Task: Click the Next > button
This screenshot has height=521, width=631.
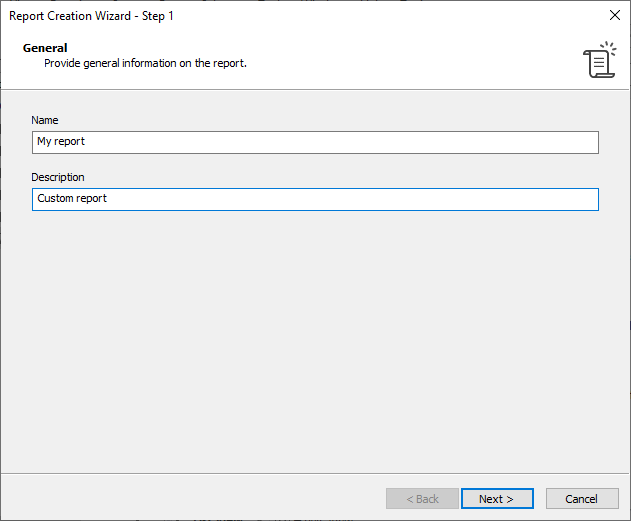Action: click(x=497, y=498)
